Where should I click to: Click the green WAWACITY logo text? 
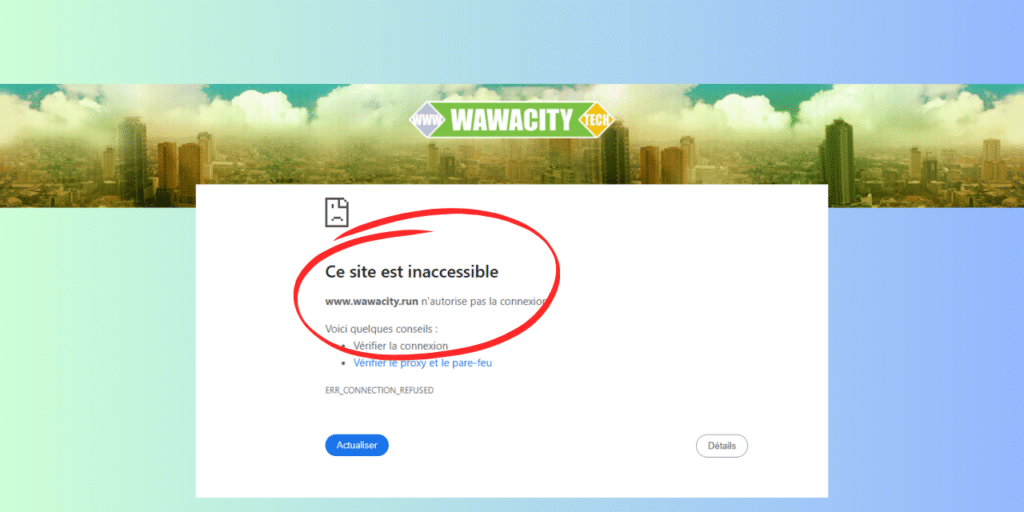tap(511, 120)
